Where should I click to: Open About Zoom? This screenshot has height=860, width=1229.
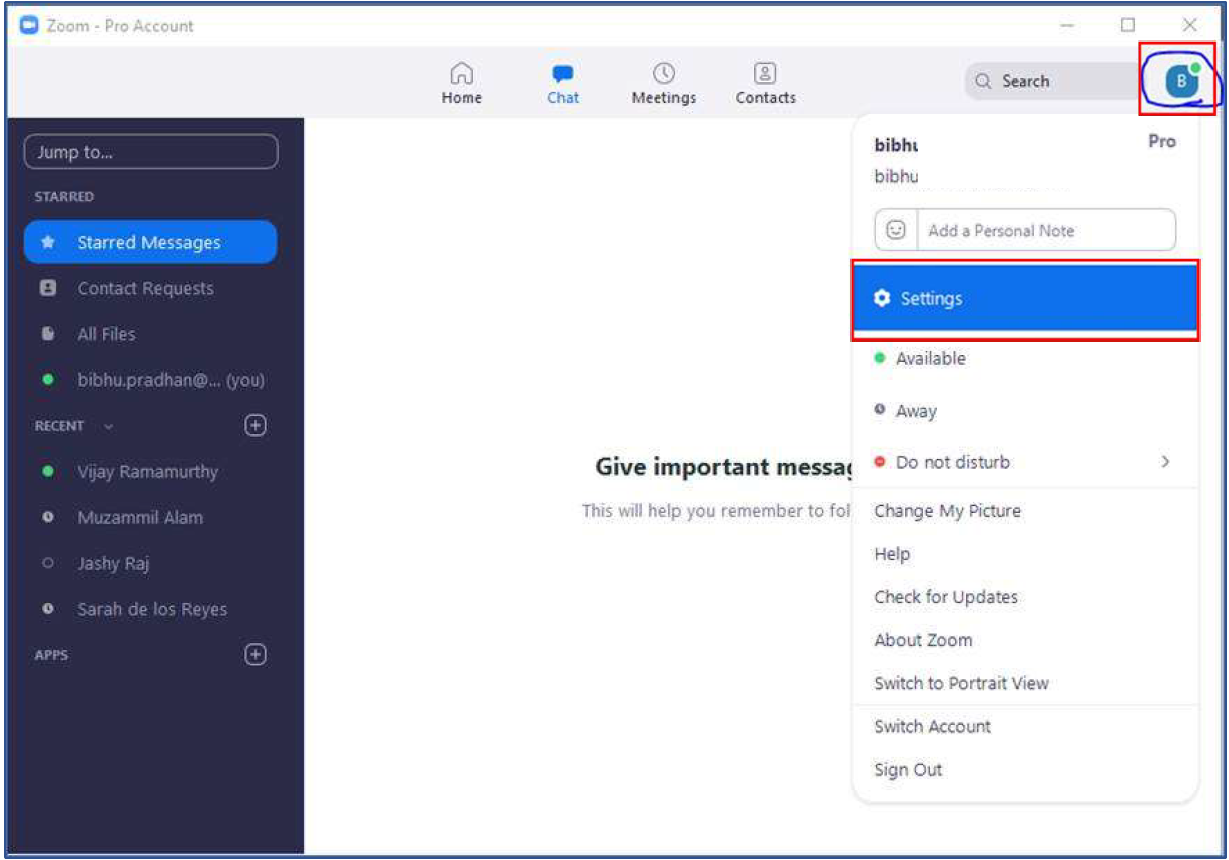(923, 640)
